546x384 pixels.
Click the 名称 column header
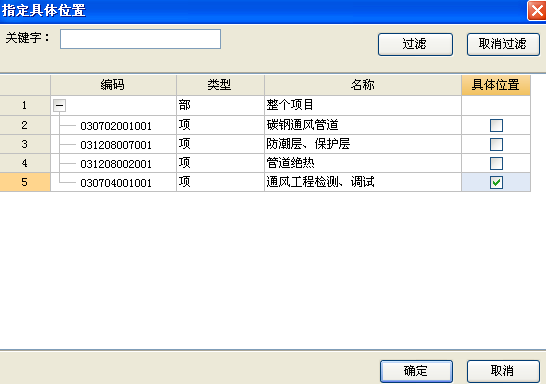pyautogui.click(x=363, y=85)
